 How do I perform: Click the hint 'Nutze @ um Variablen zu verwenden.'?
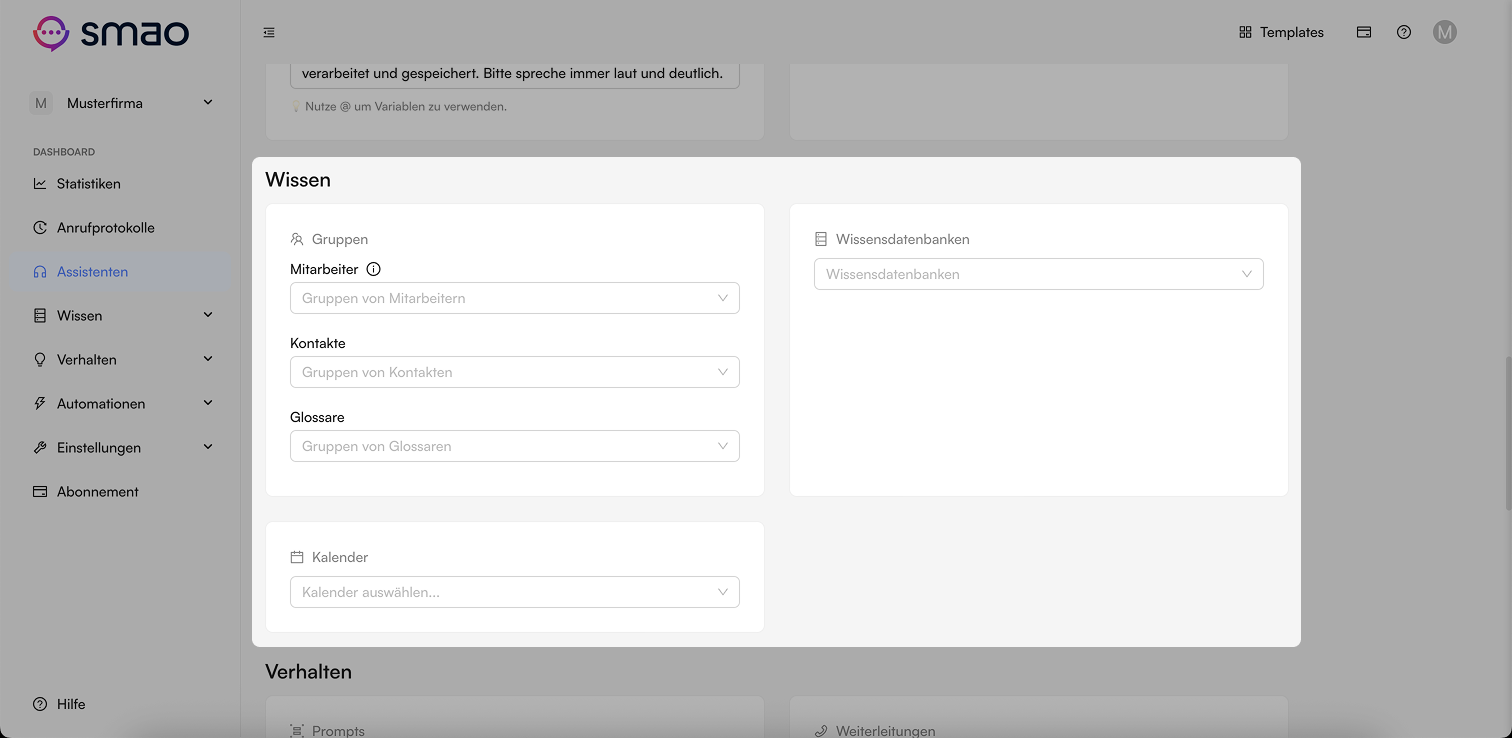pos(406,106)
